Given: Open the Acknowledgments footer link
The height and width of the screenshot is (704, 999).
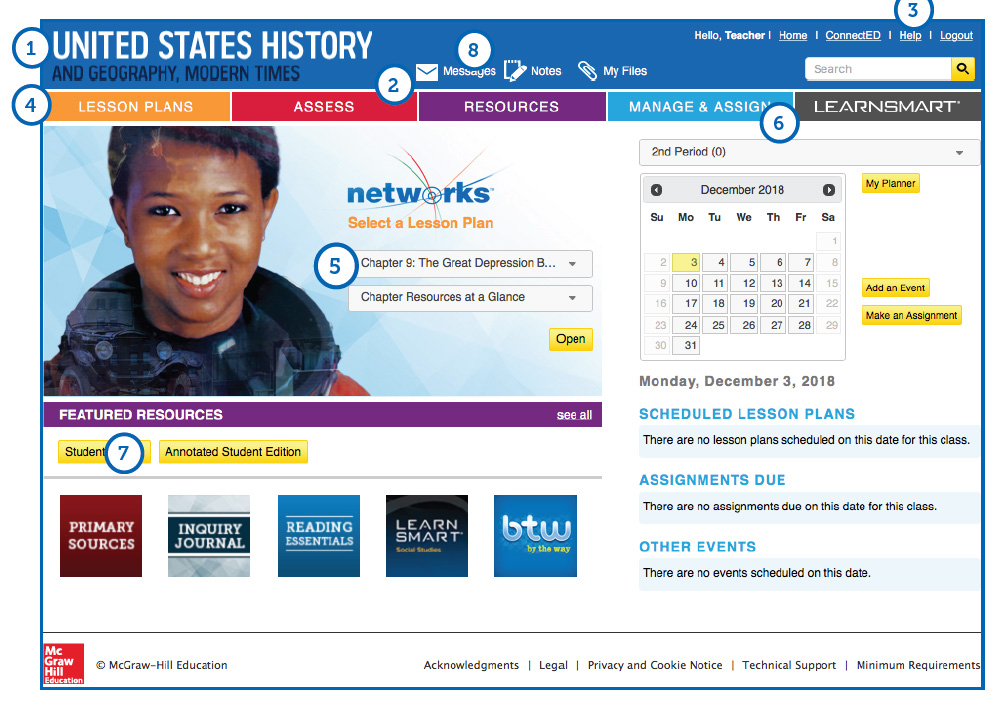Looking at the screenshot, I should click(471, 665).
